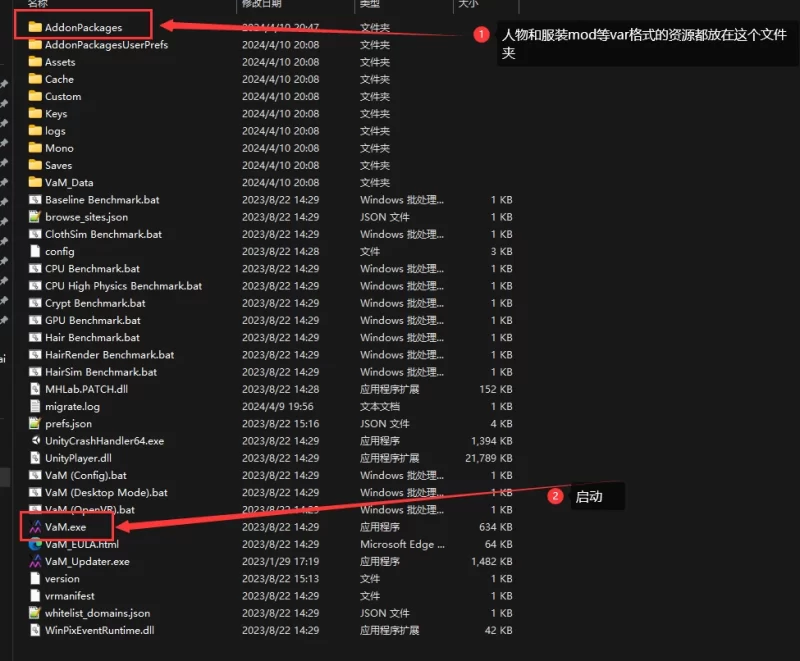The width and height of the screenshot is (800, 661).
Task: Click the browse_sites.json file icon
Action: click(35, 217)
